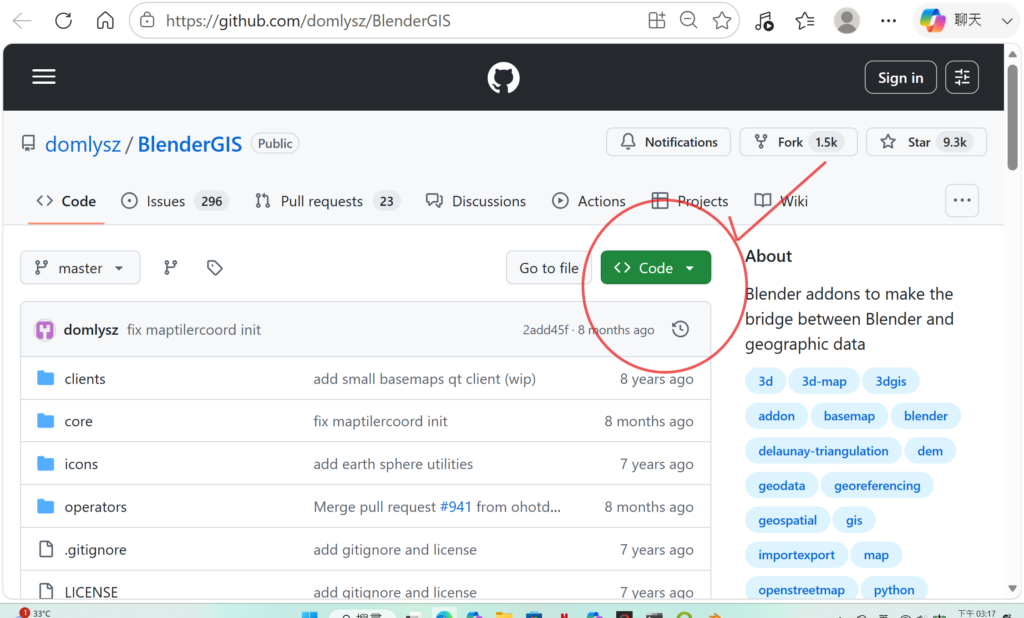Open the BlenderGIS repository name link
This screenshot has width=1024, height=618.
point(190,144)
